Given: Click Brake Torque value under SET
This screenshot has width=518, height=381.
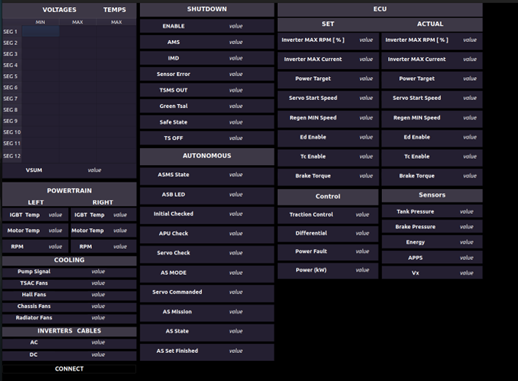Looking at the screenshot, I should click(x=366, y=176).
